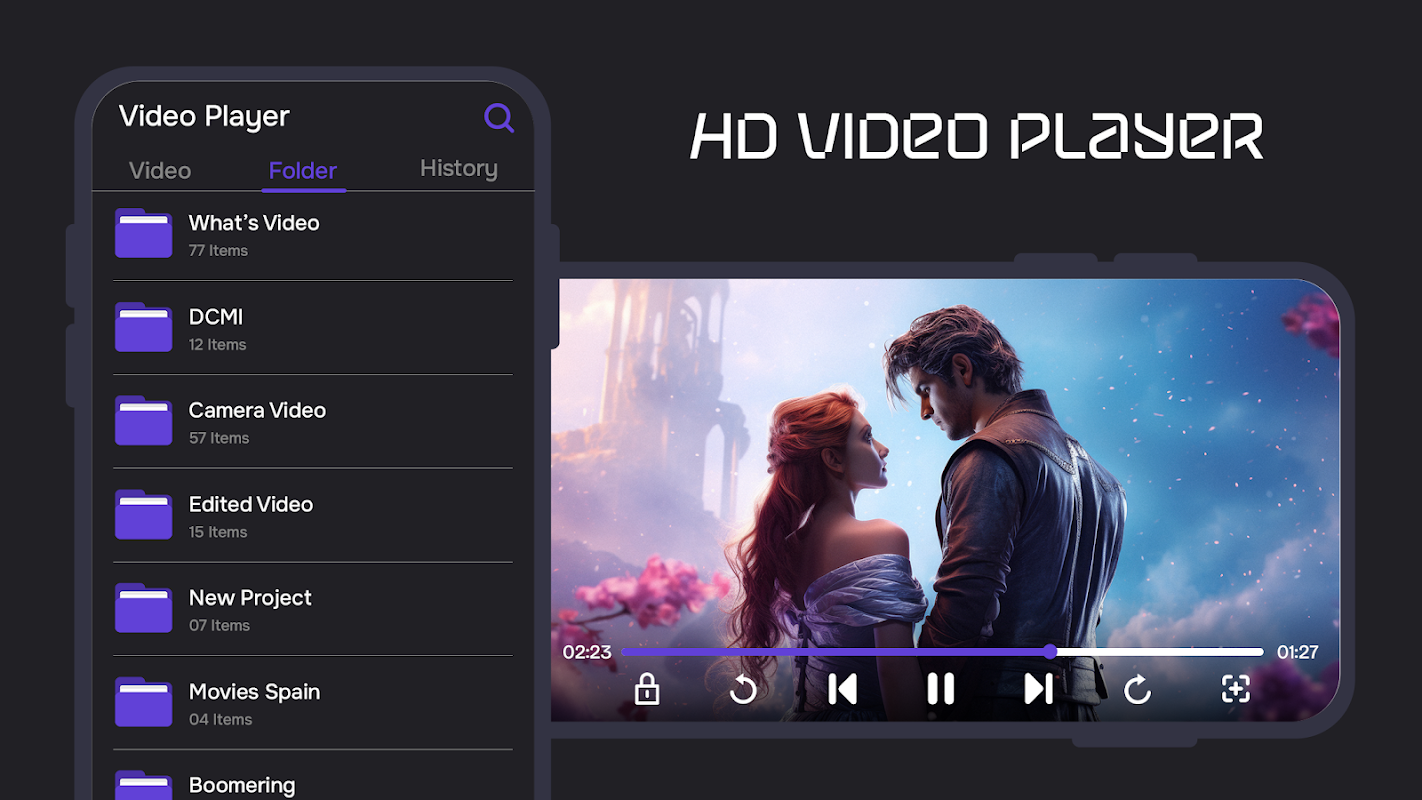
Task: Click the 57 Items count
Action: point(219,438)
